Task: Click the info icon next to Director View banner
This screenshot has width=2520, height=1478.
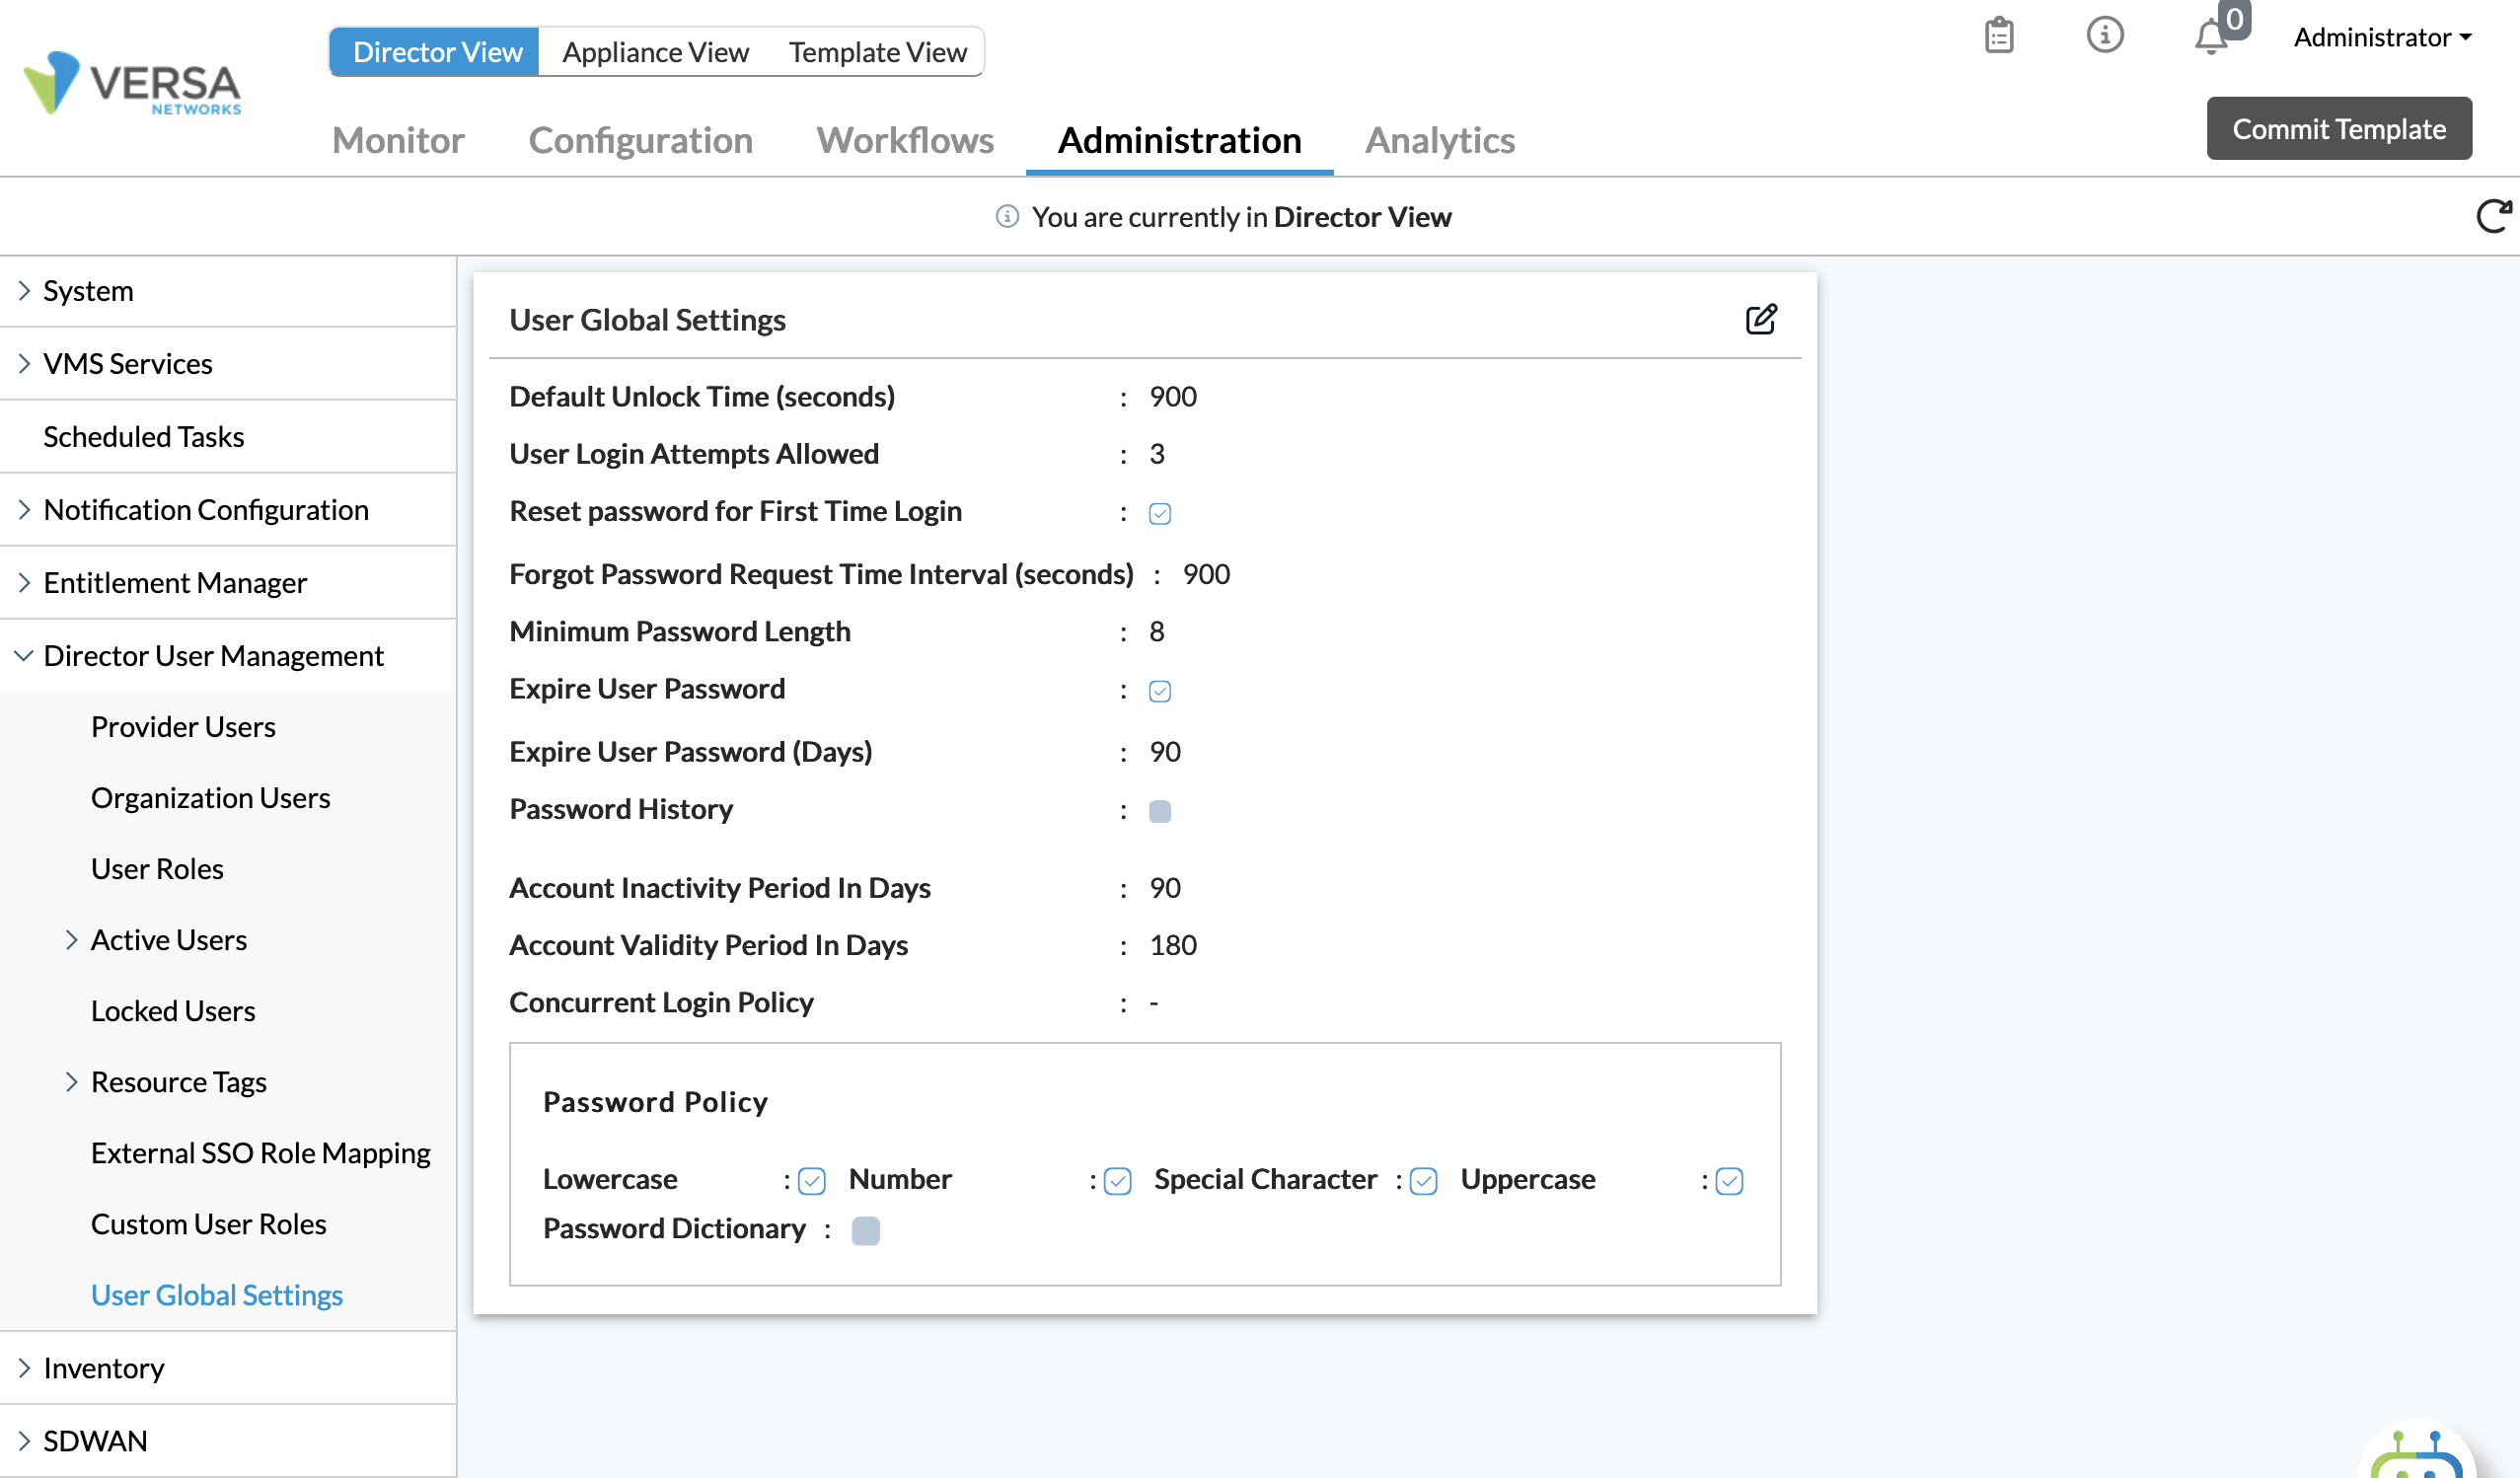Action: click(1006, 216)
